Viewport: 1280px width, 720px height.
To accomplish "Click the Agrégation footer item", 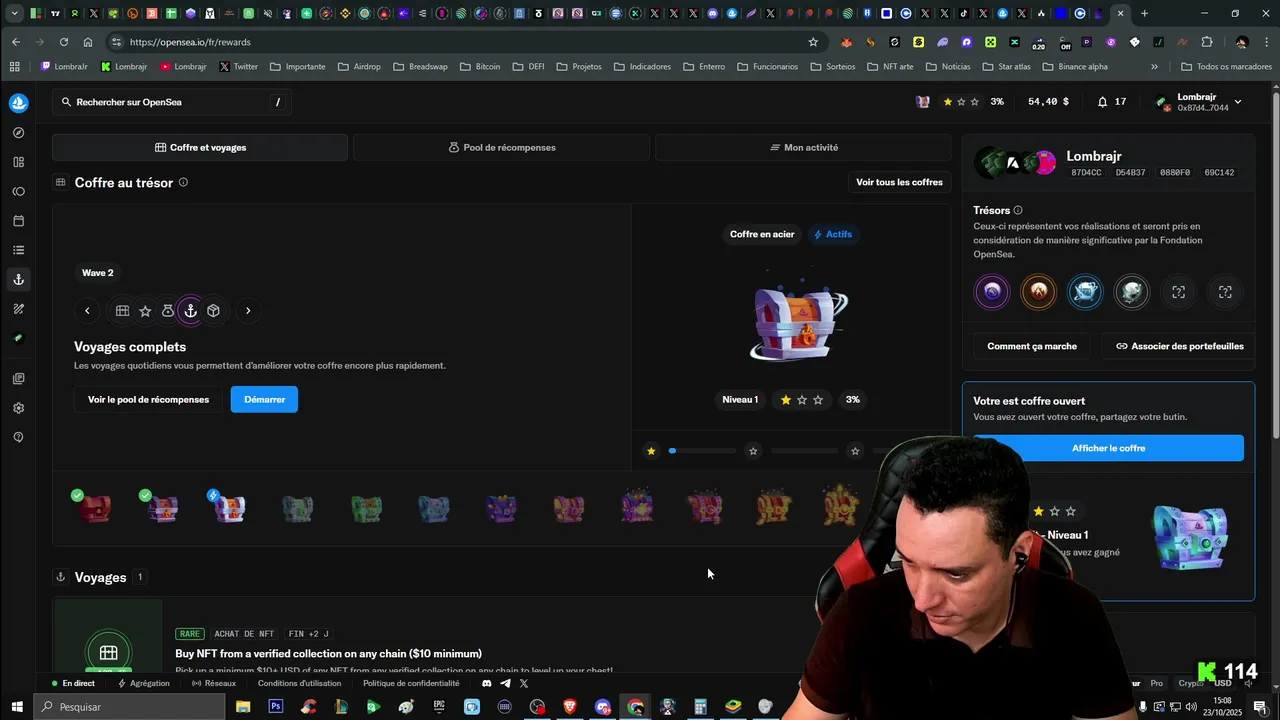I will tap(143, 684).
